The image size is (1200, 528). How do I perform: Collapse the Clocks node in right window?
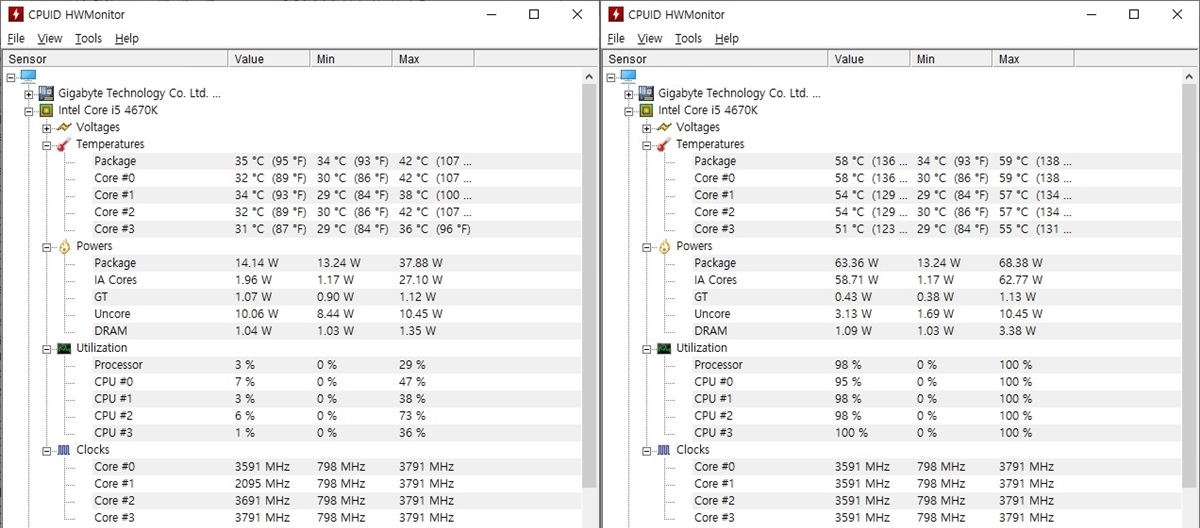pyautogui.click(x=647, y=450)
